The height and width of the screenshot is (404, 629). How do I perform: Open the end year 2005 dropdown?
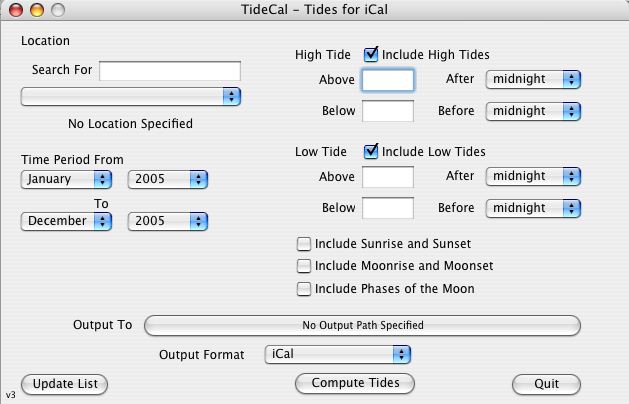(168, 221)
